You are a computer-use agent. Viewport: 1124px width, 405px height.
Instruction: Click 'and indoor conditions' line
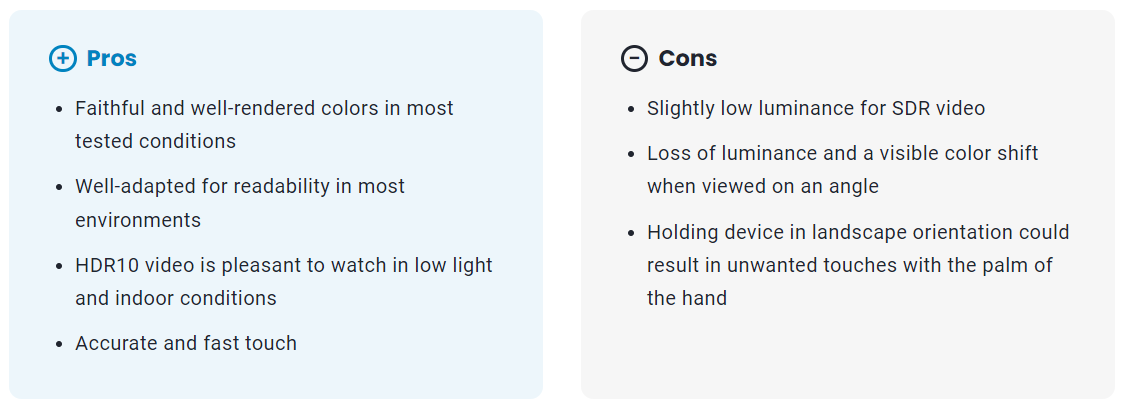coord(176,298)
